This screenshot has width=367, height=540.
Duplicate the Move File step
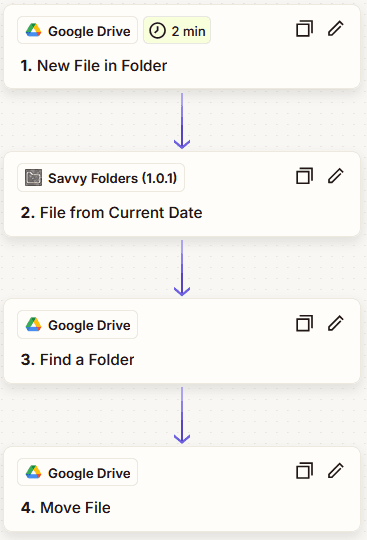[304, 470]
